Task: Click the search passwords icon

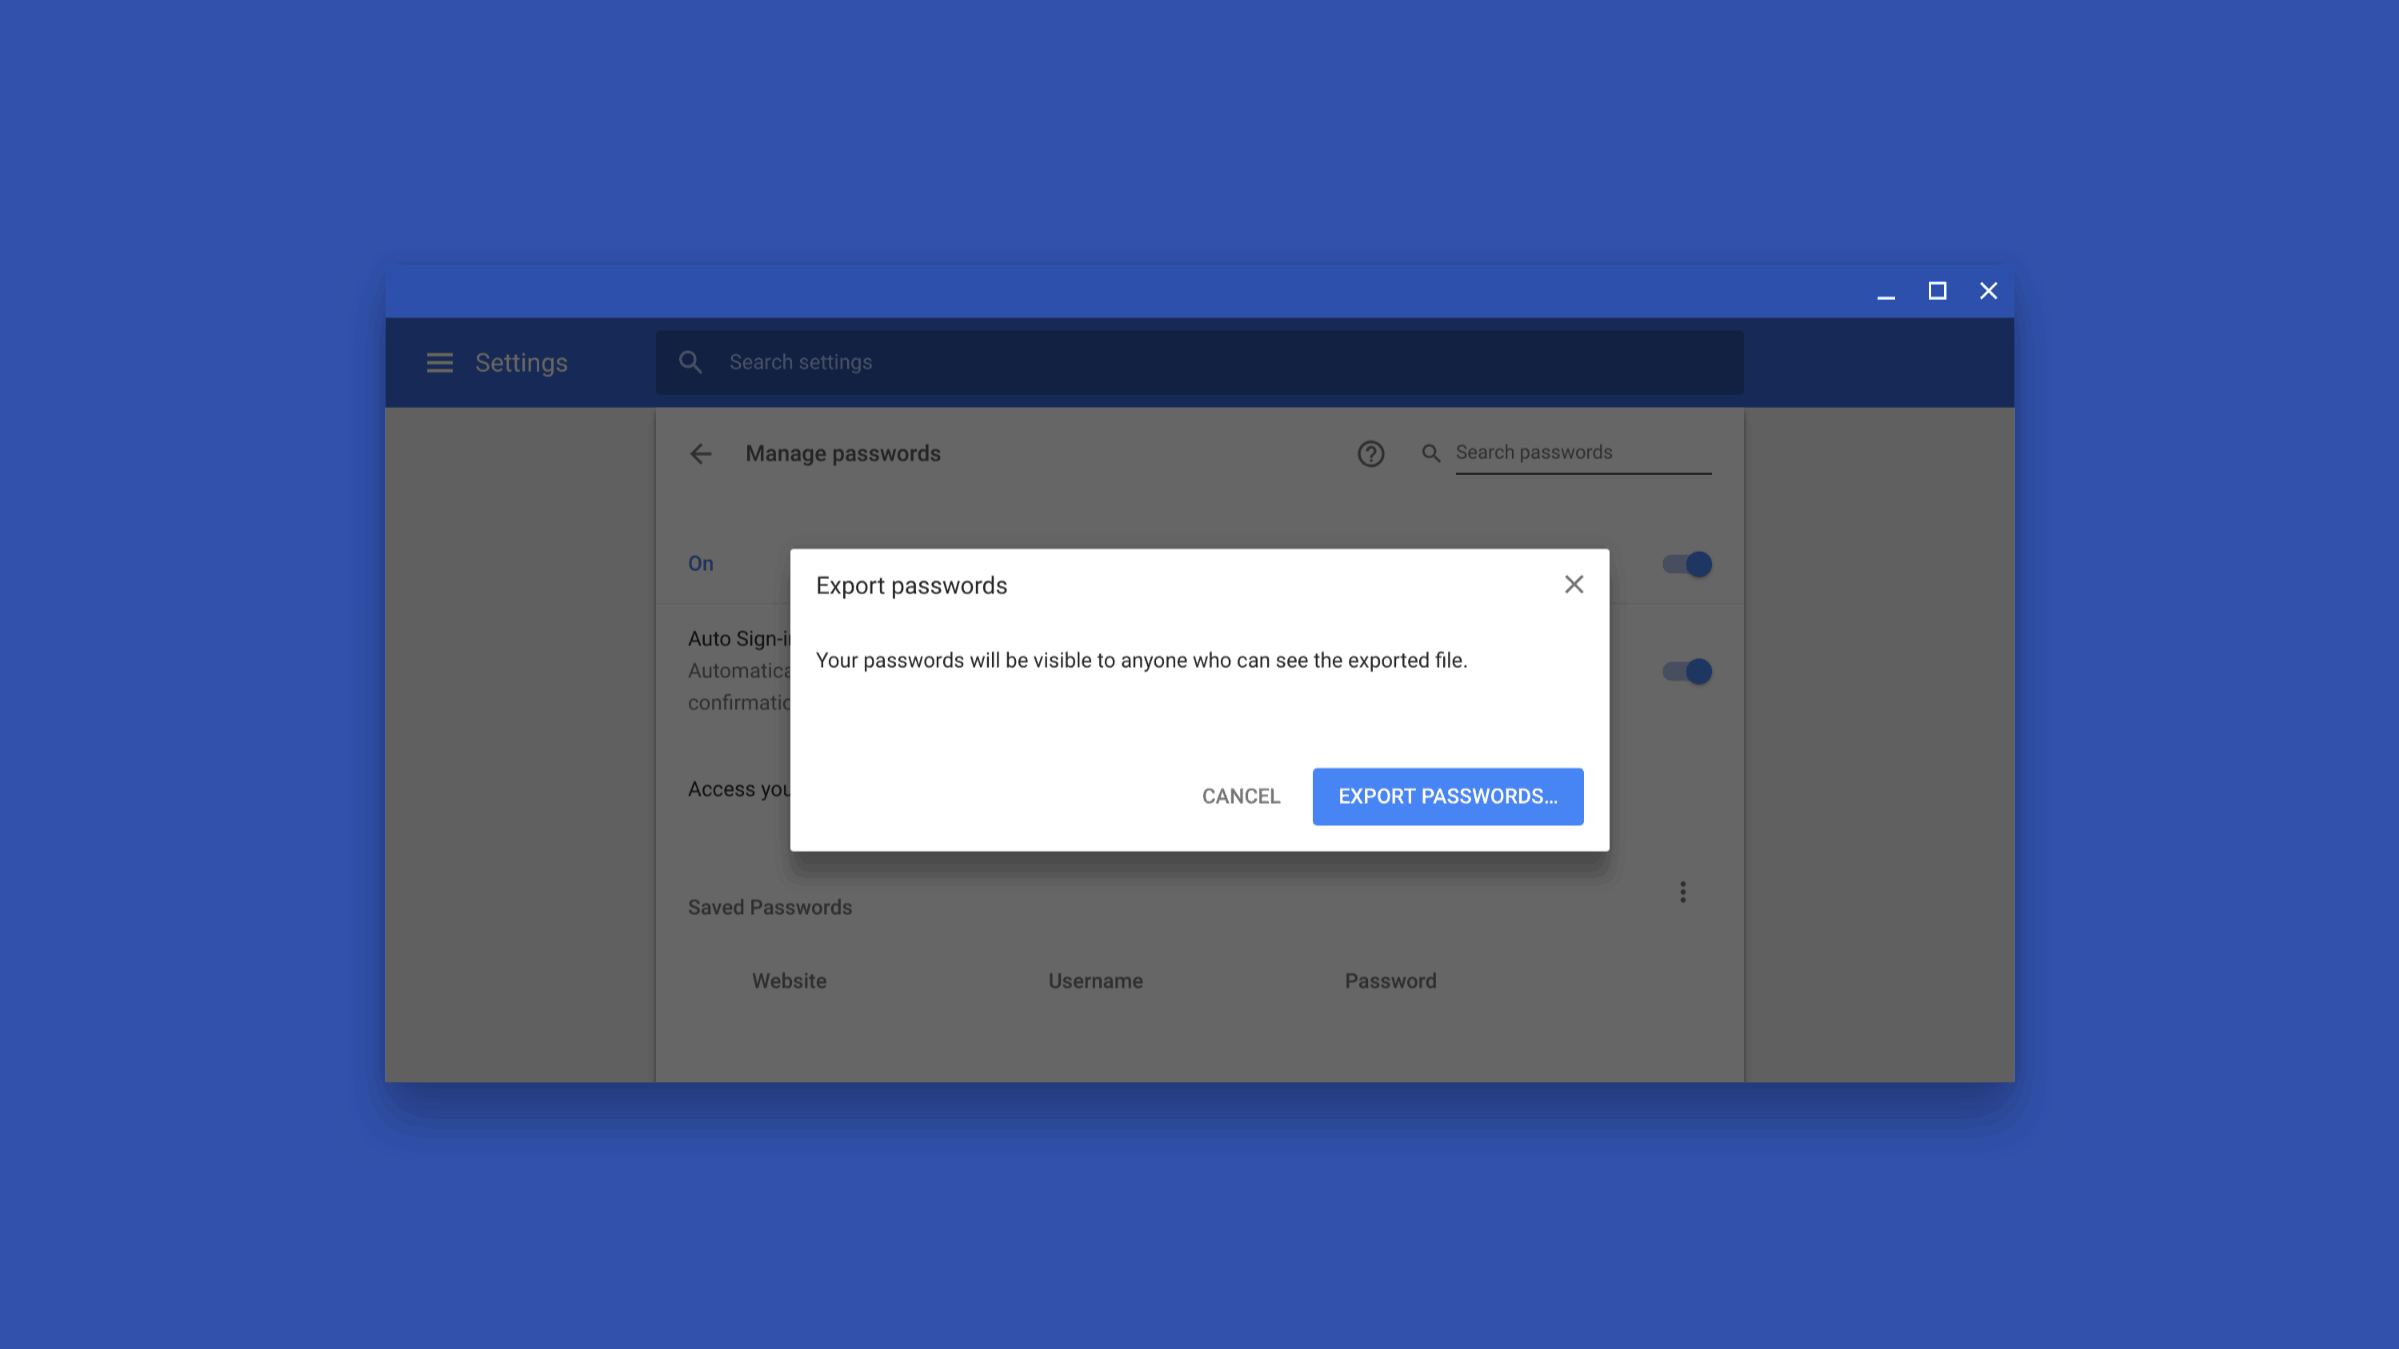Action: coord(1430,453)
